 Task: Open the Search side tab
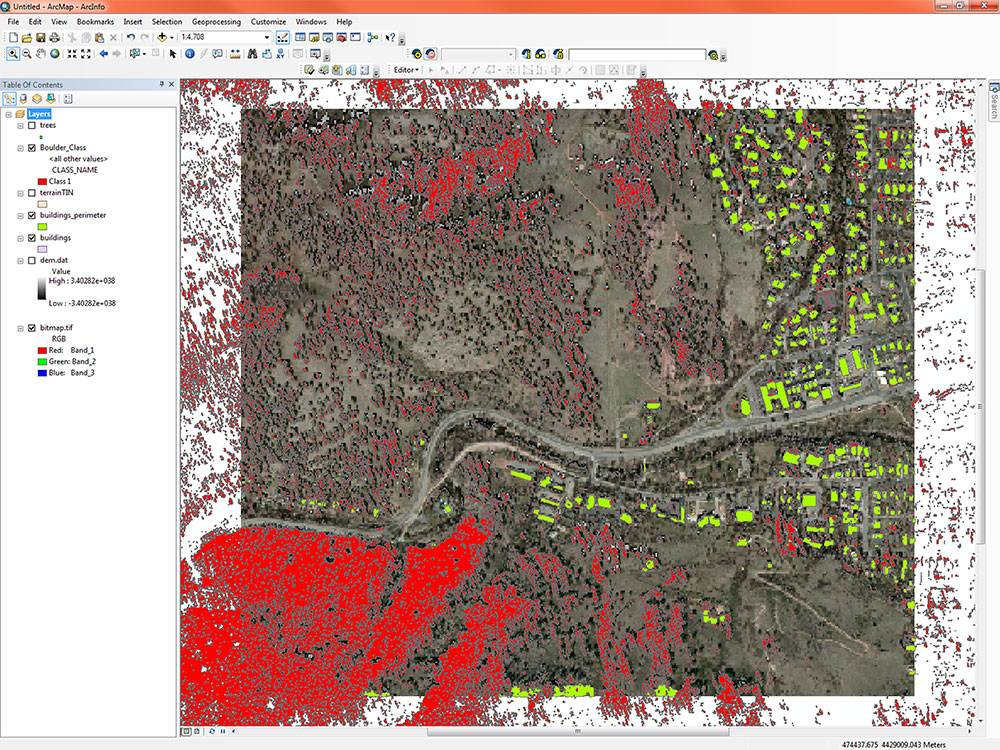click(993, 102)
